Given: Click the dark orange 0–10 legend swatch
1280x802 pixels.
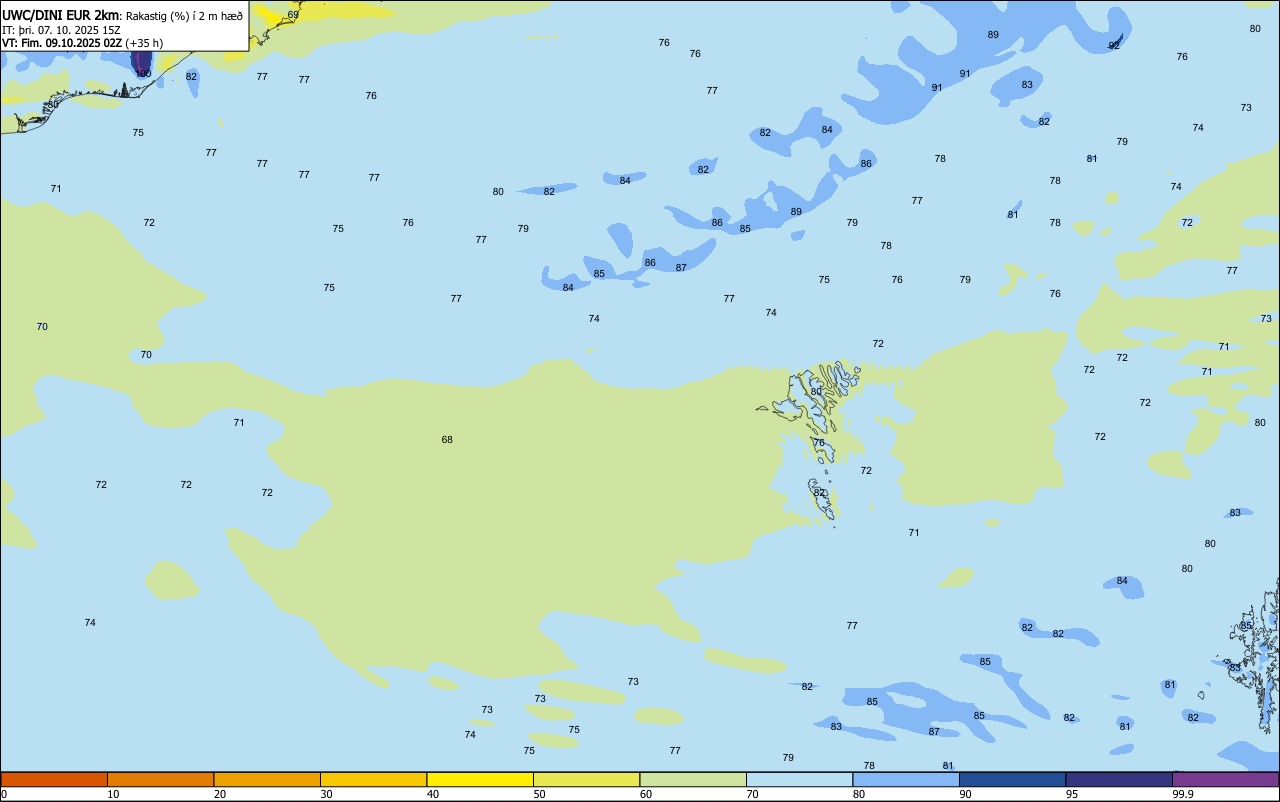Looking at the screenshot, I should pos(54,779).
